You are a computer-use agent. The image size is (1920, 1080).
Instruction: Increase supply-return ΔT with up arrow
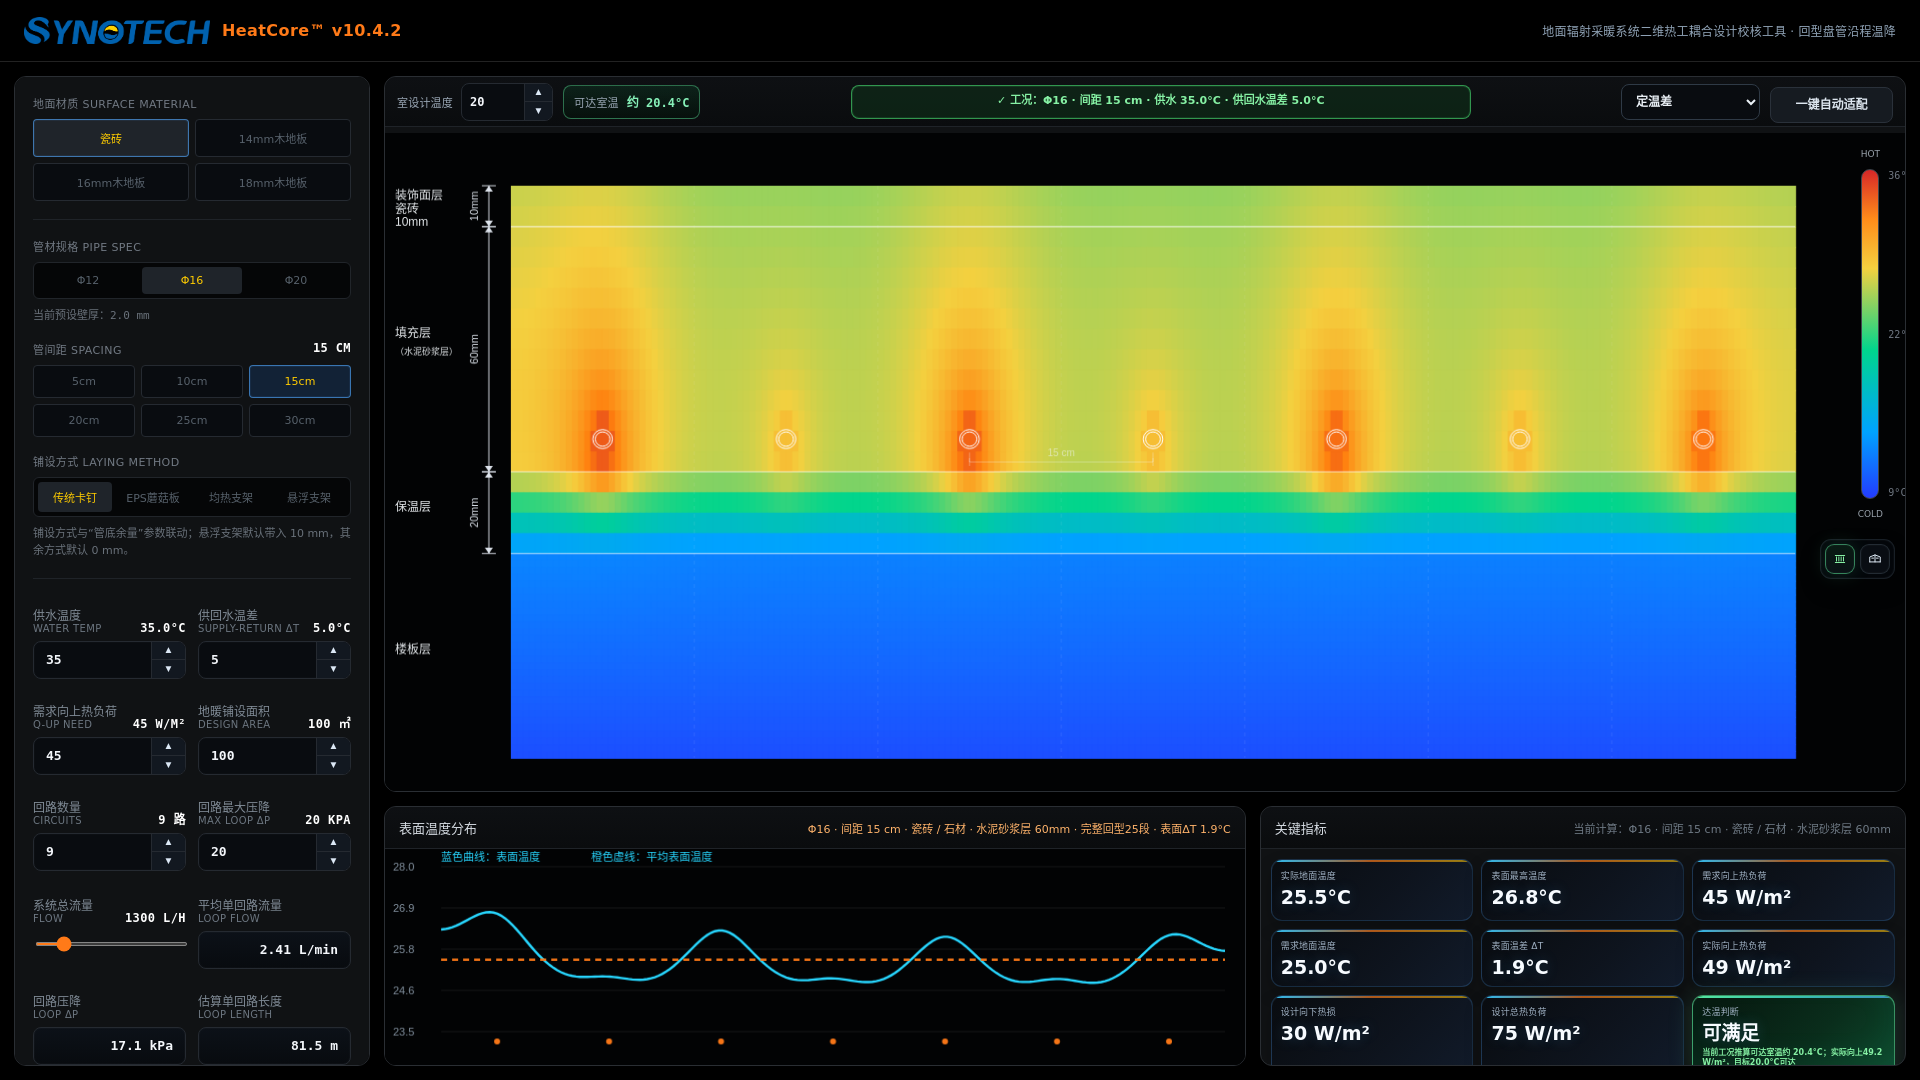333,650
